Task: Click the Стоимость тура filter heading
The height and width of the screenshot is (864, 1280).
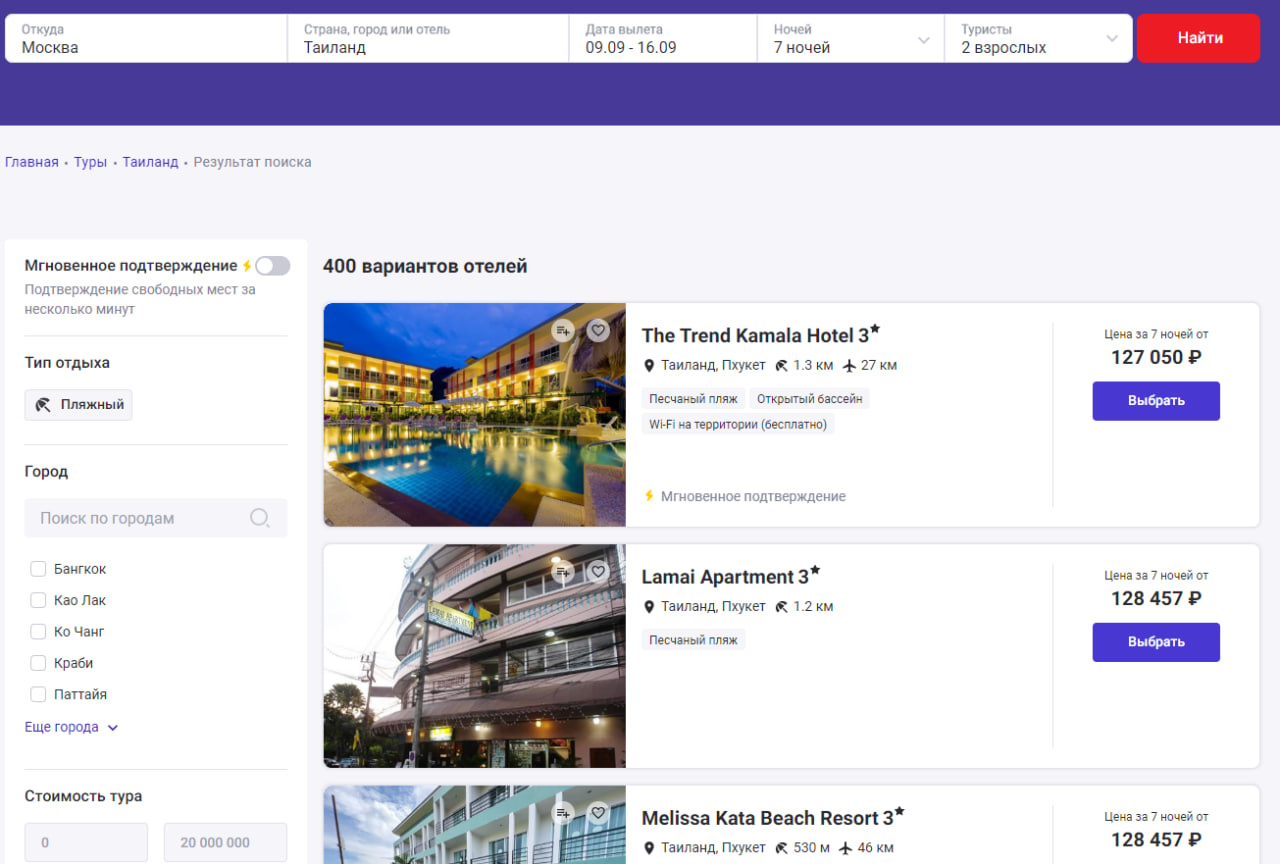Action: click(83, 796)
